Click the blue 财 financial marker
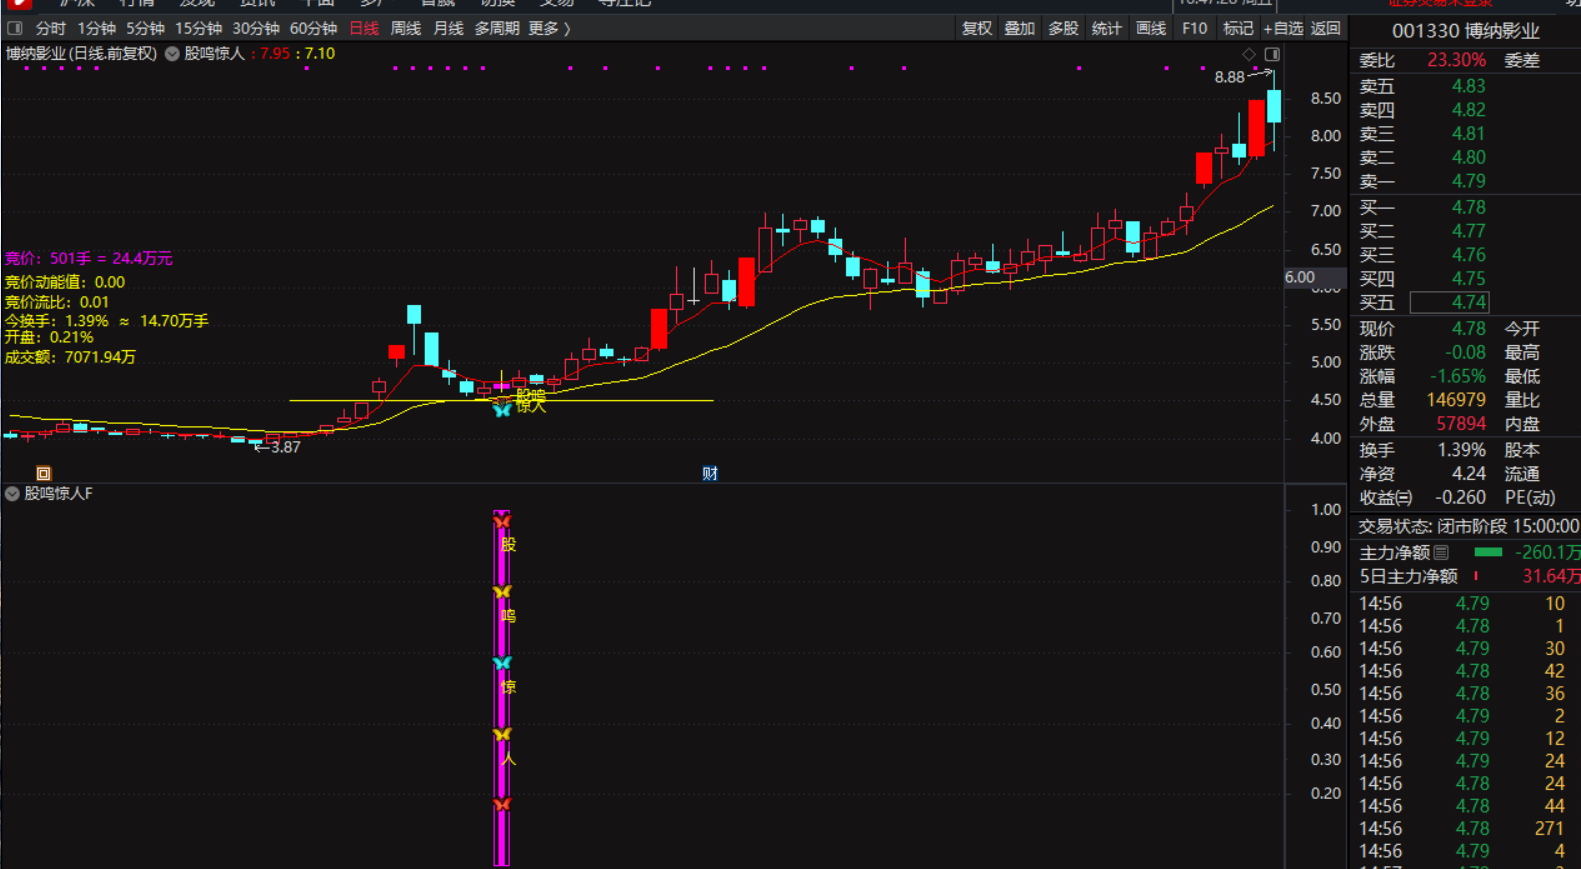This screenshot has width=1581, height=869. pos(710,473)
